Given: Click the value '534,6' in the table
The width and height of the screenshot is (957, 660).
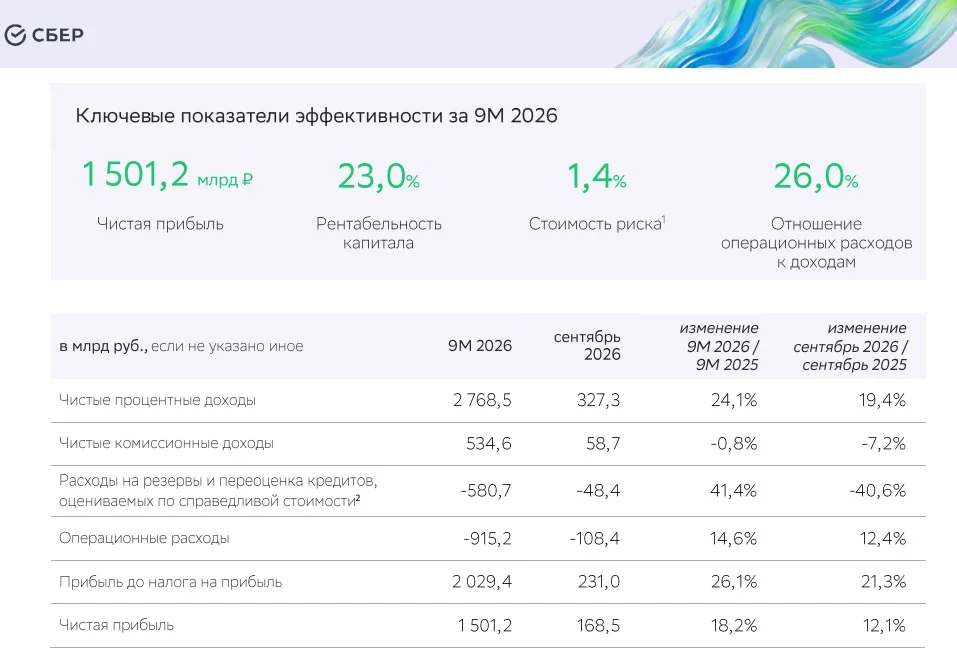Looking at the screenshot, I should point(489,443).
